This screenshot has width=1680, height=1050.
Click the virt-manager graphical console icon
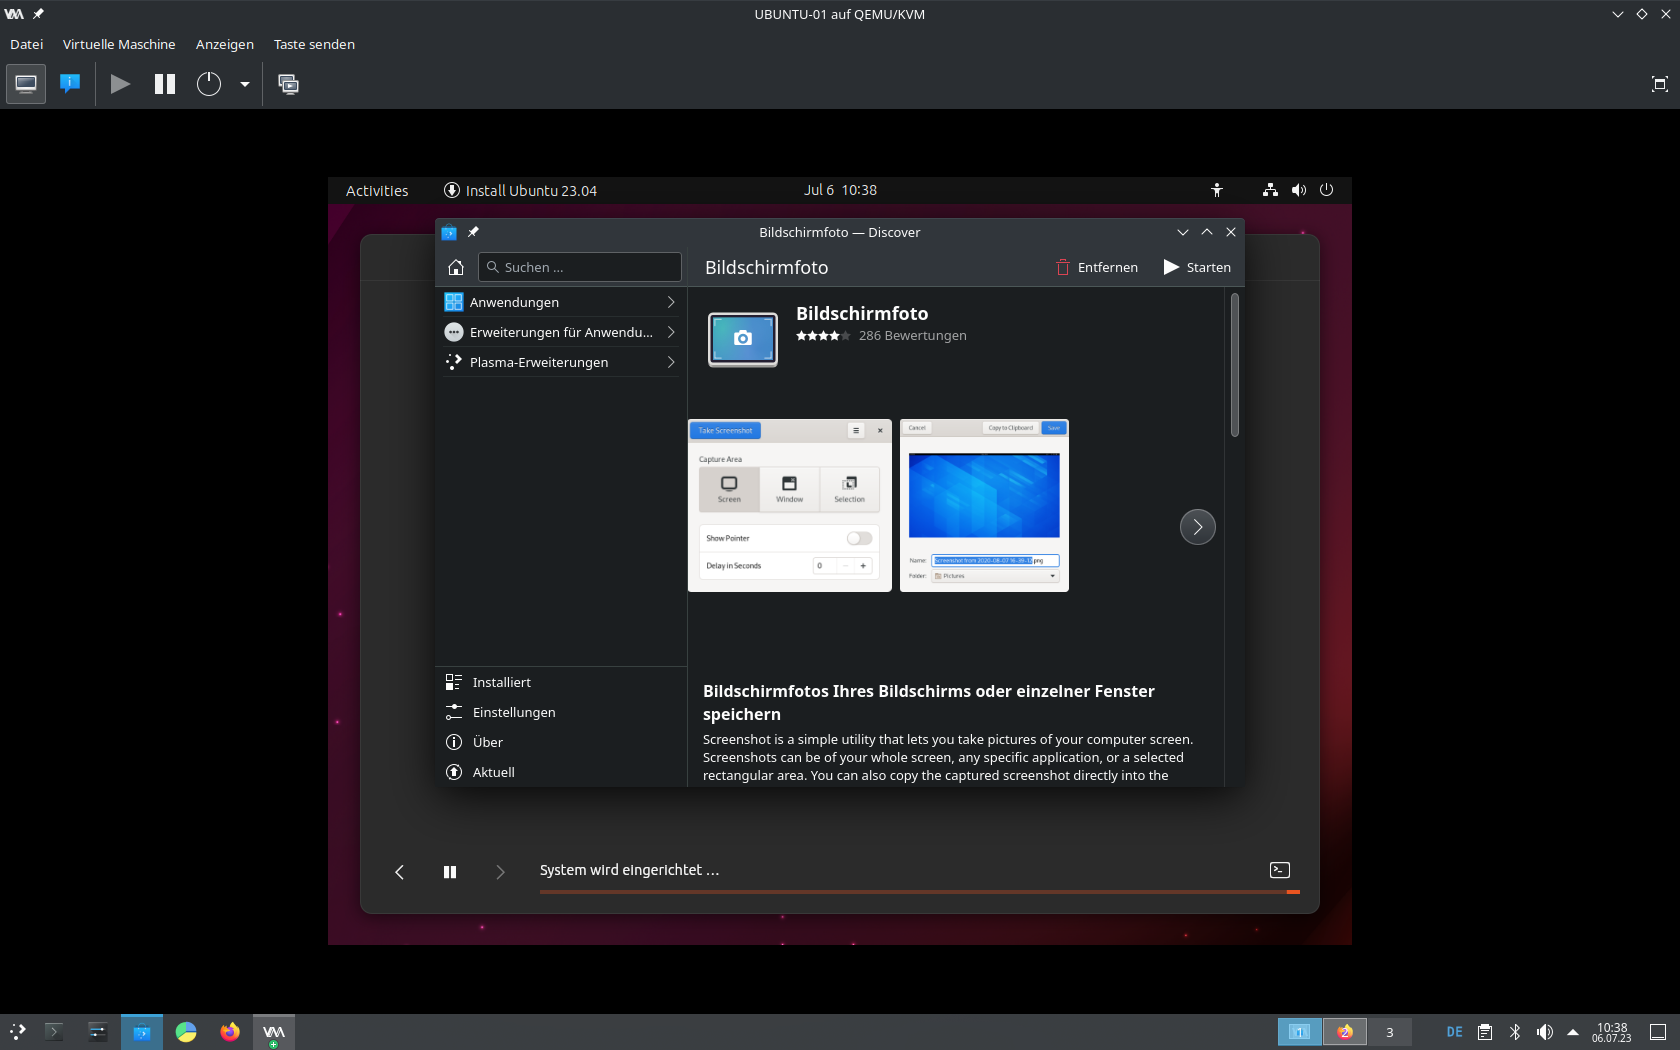26,84
